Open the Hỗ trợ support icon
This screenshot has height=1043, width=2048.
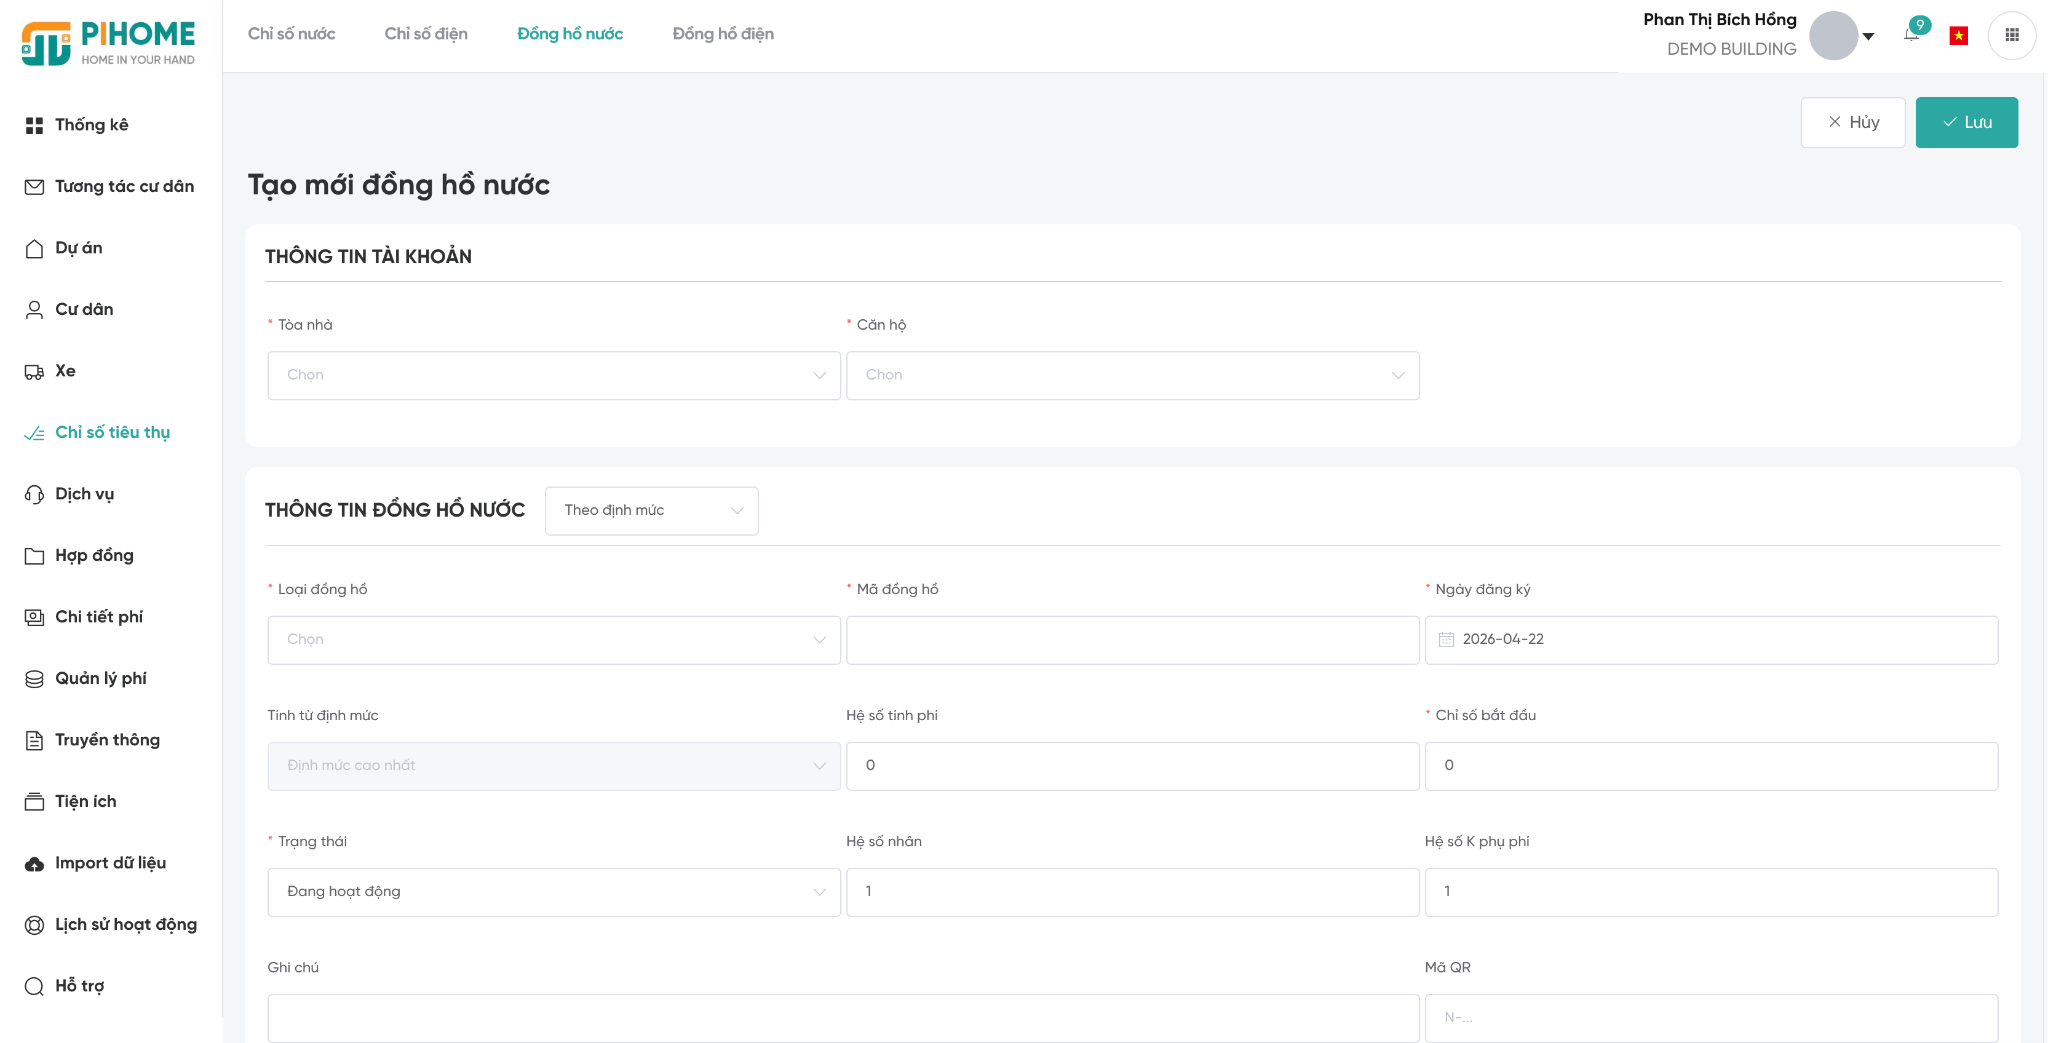34,986
